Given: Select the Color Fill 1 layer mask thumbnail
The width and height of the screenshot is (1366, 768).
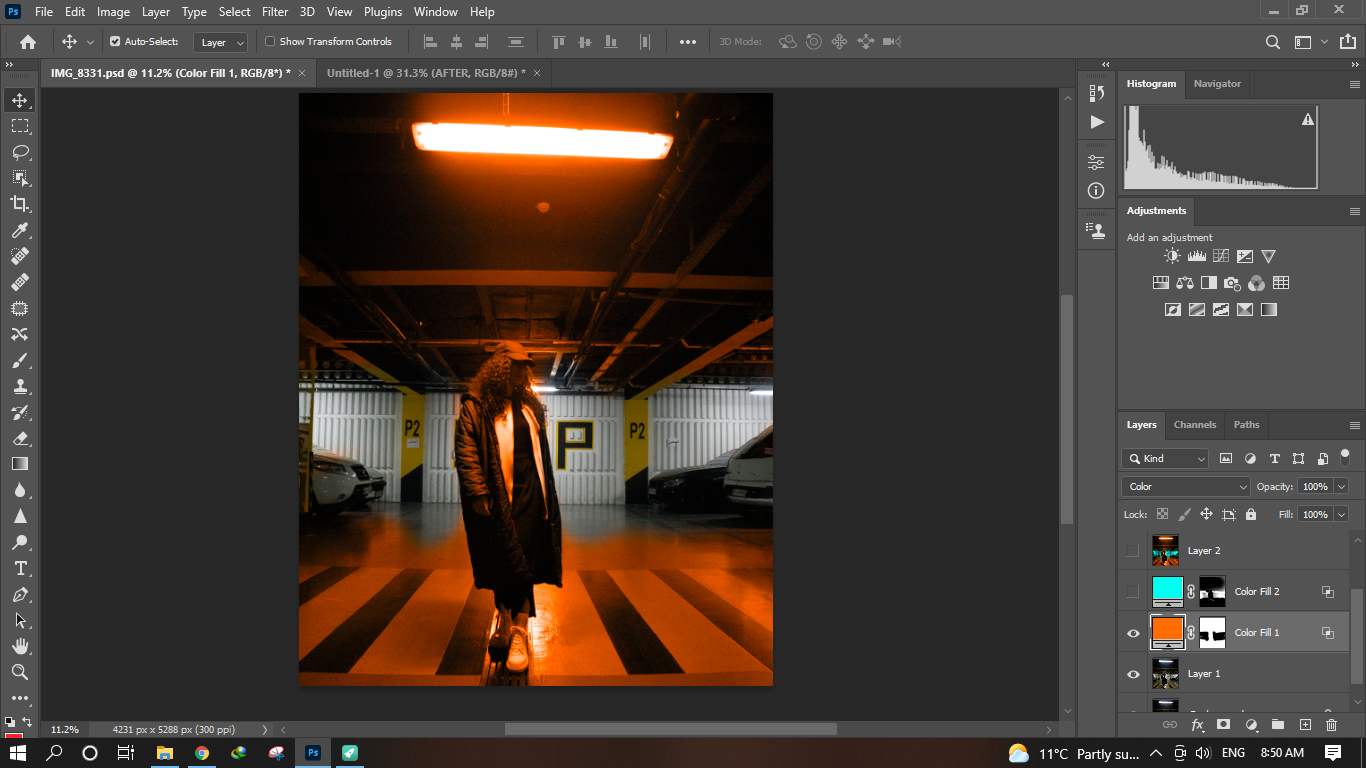Looking at the screenshot, I should tap(1212, 632).
